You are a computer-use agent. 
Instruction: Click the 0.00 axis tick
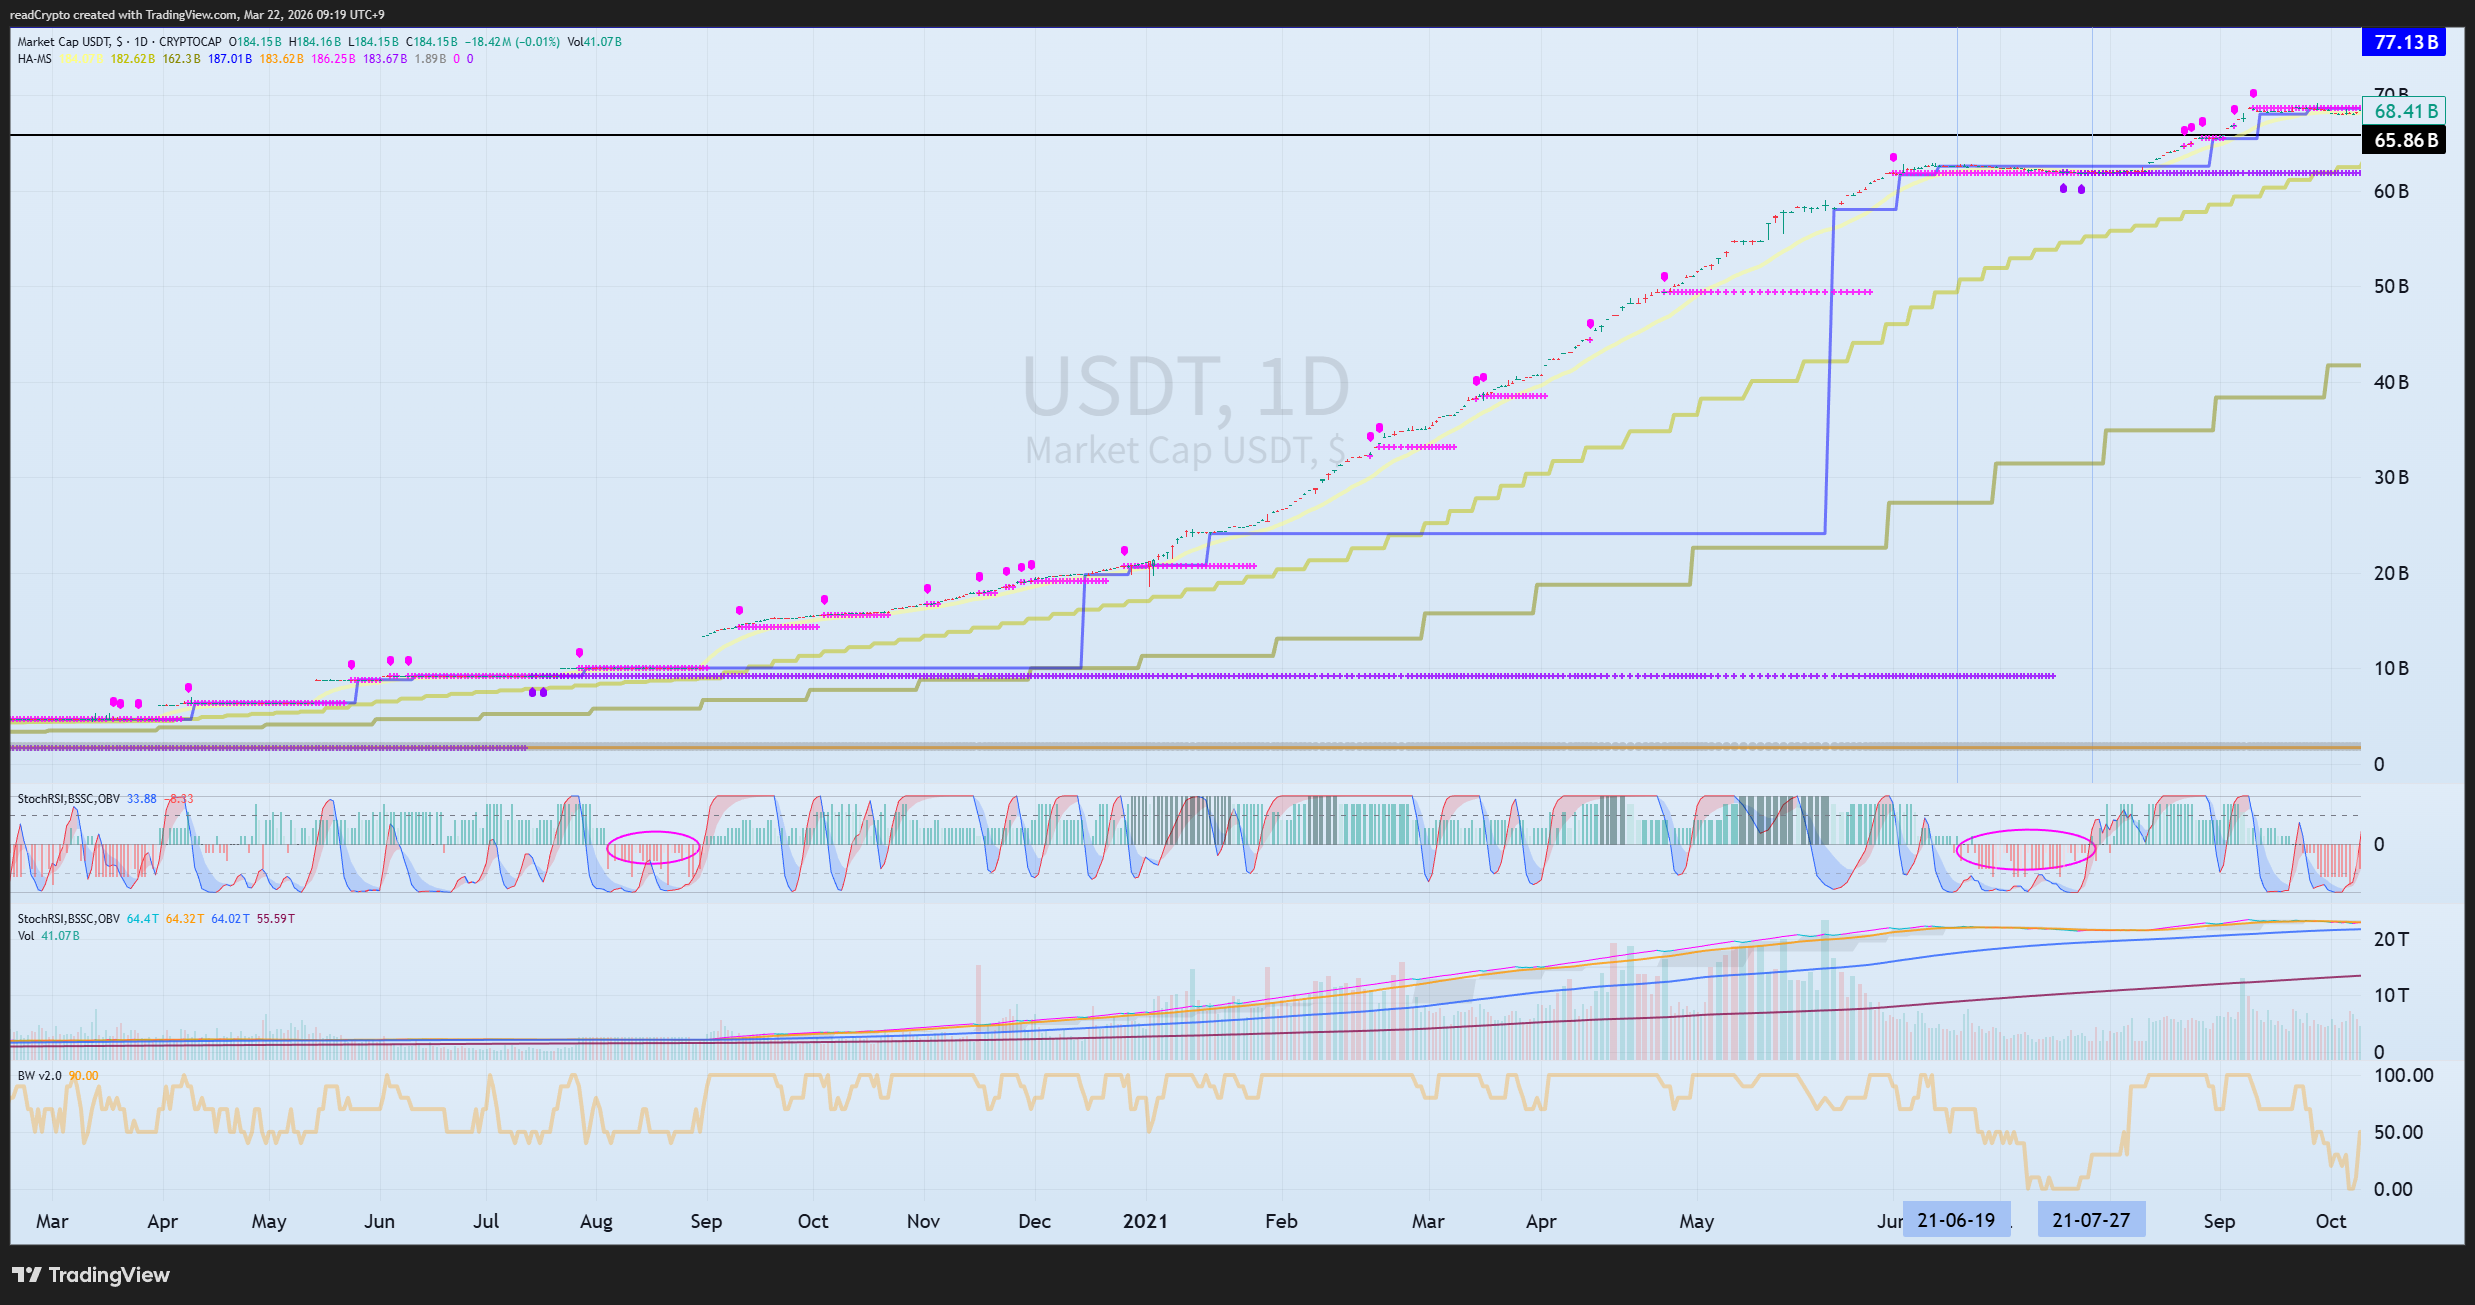click(2393, 1189)
